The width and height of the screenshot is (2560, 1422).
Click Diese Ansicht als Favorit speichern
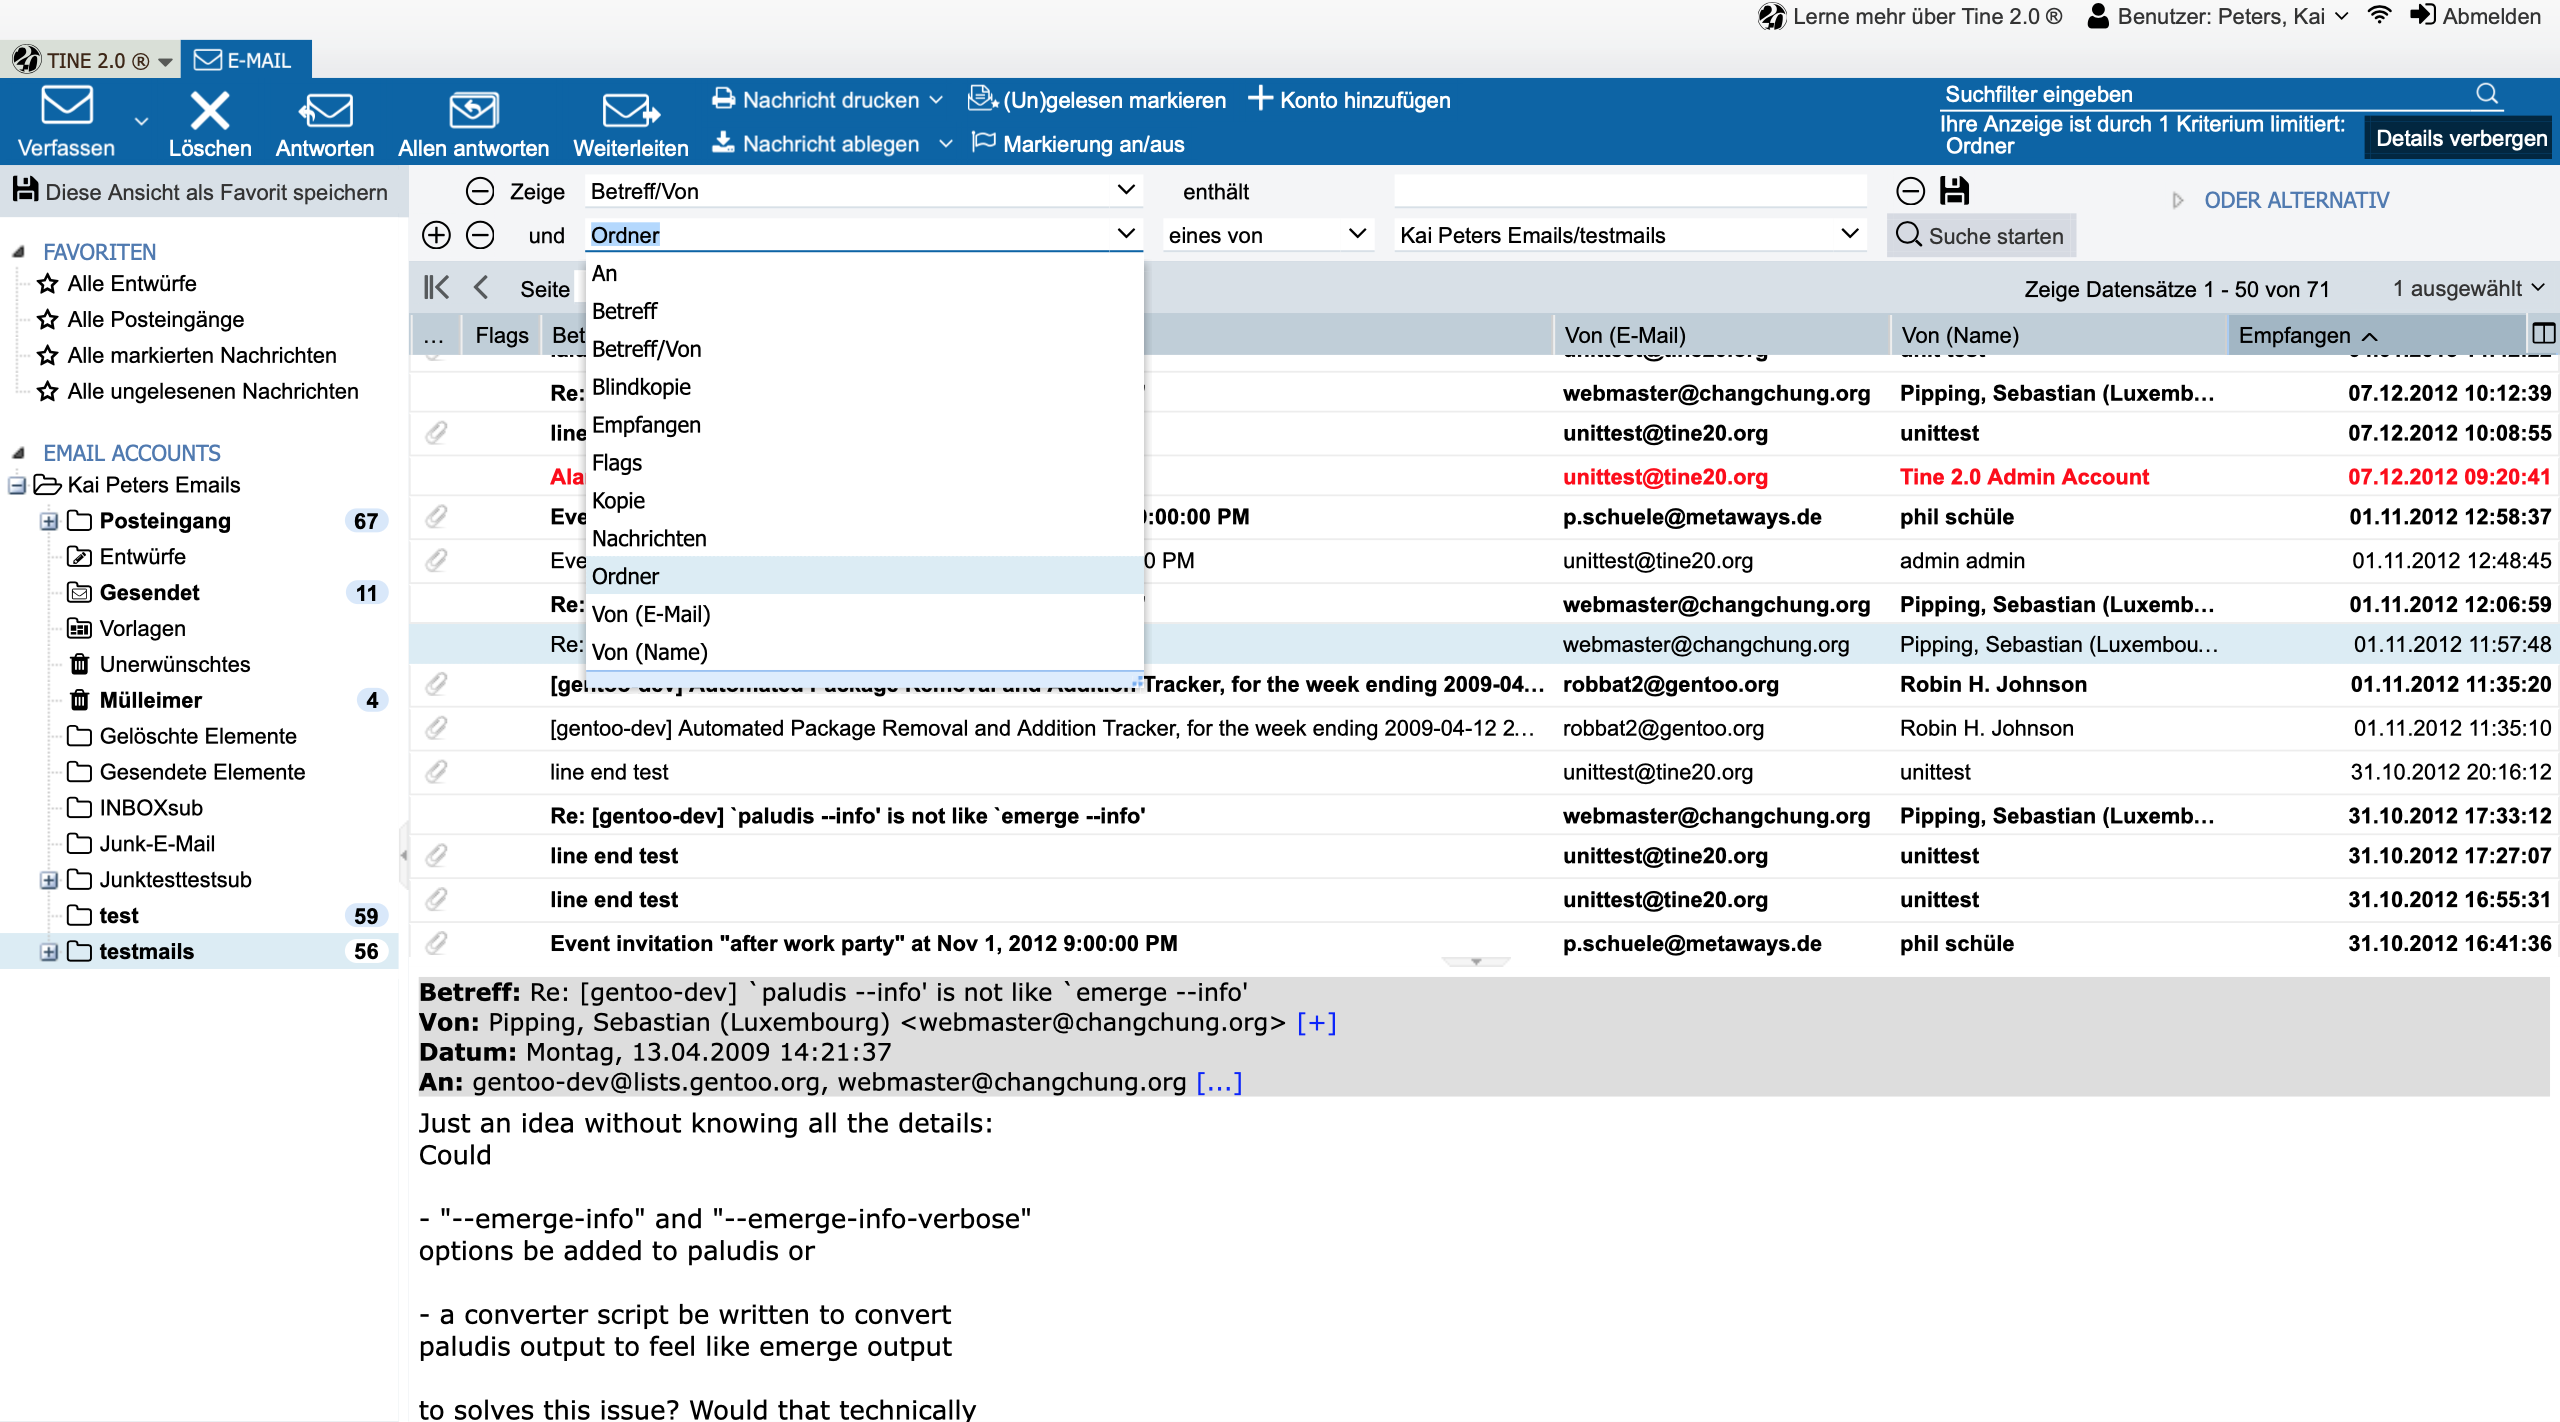203,191
